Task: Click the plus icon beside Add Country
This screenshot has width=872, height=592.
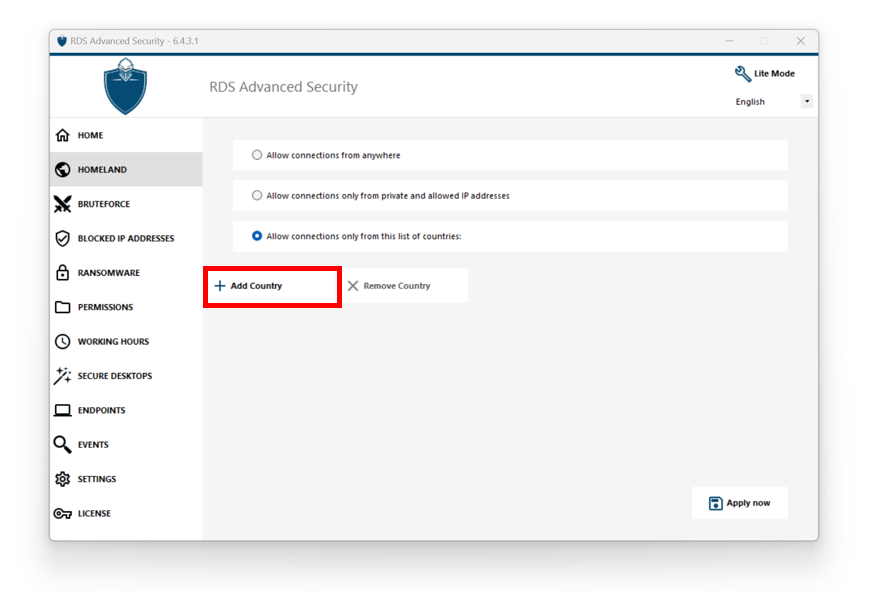Action: (x=220, y=286)
